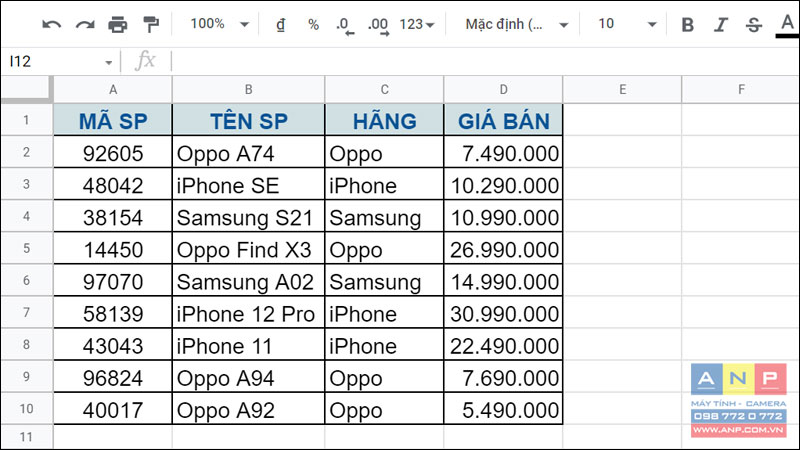Click the I12 name box
The width and height of the screenshot is (800, 450).
pyautogui.click(x=60, y=62)
